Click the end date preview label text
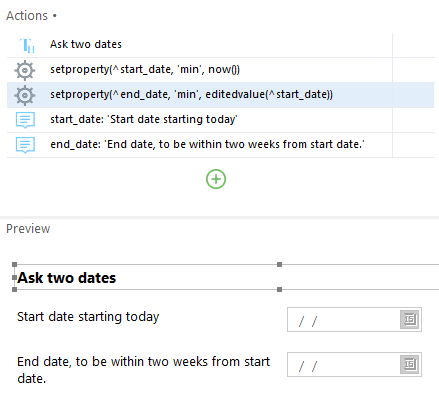This screenshot has width=439, height=404. [x=143, y=370]
